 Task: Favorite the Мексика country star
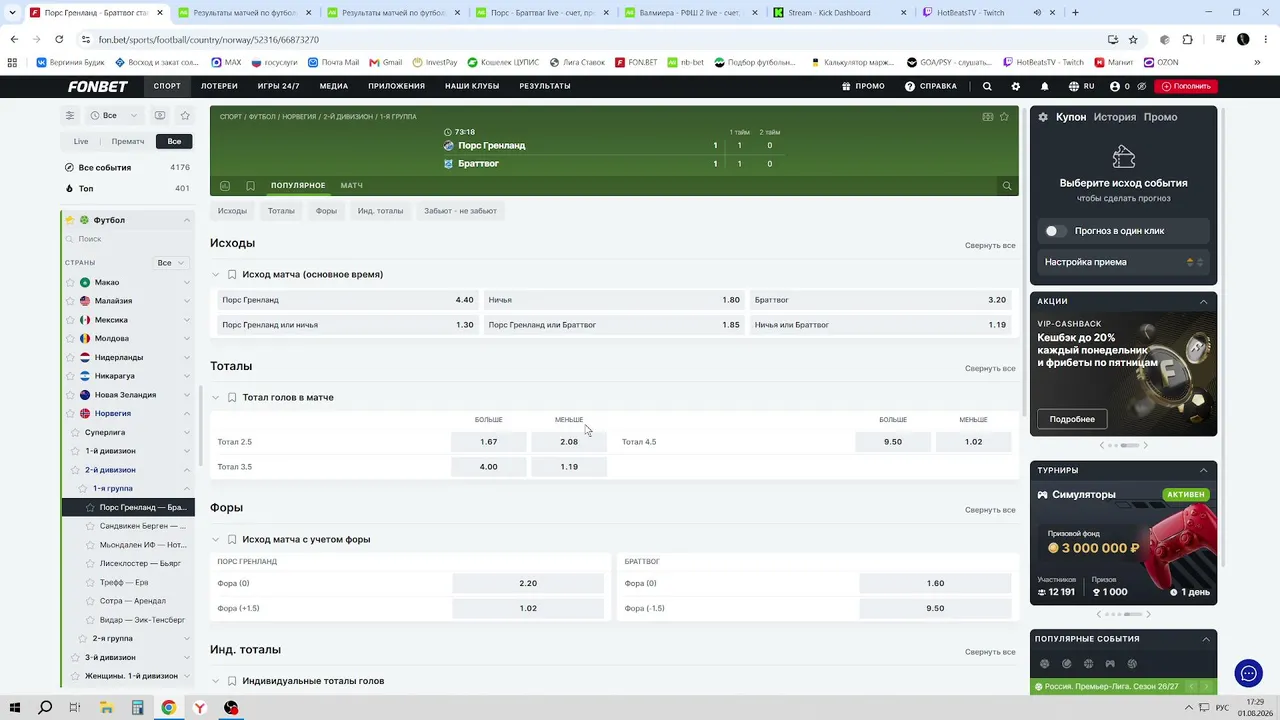pos(70,320)
